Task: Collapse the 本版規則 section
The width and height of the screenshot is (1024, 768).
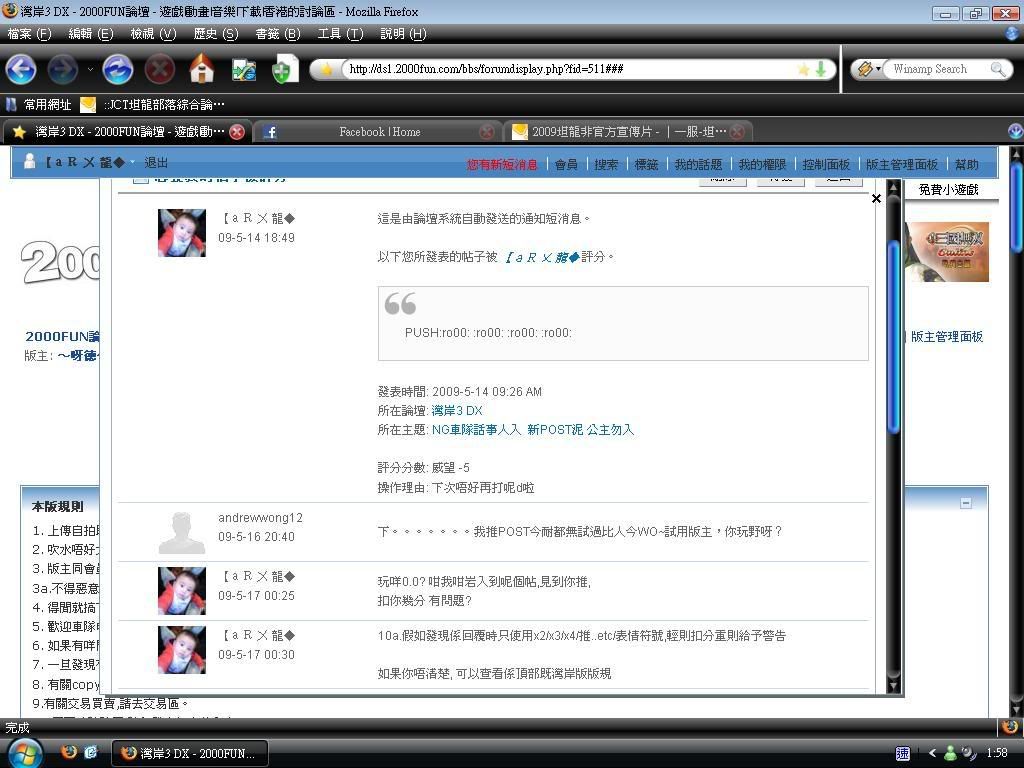Action: coord(965,503)
